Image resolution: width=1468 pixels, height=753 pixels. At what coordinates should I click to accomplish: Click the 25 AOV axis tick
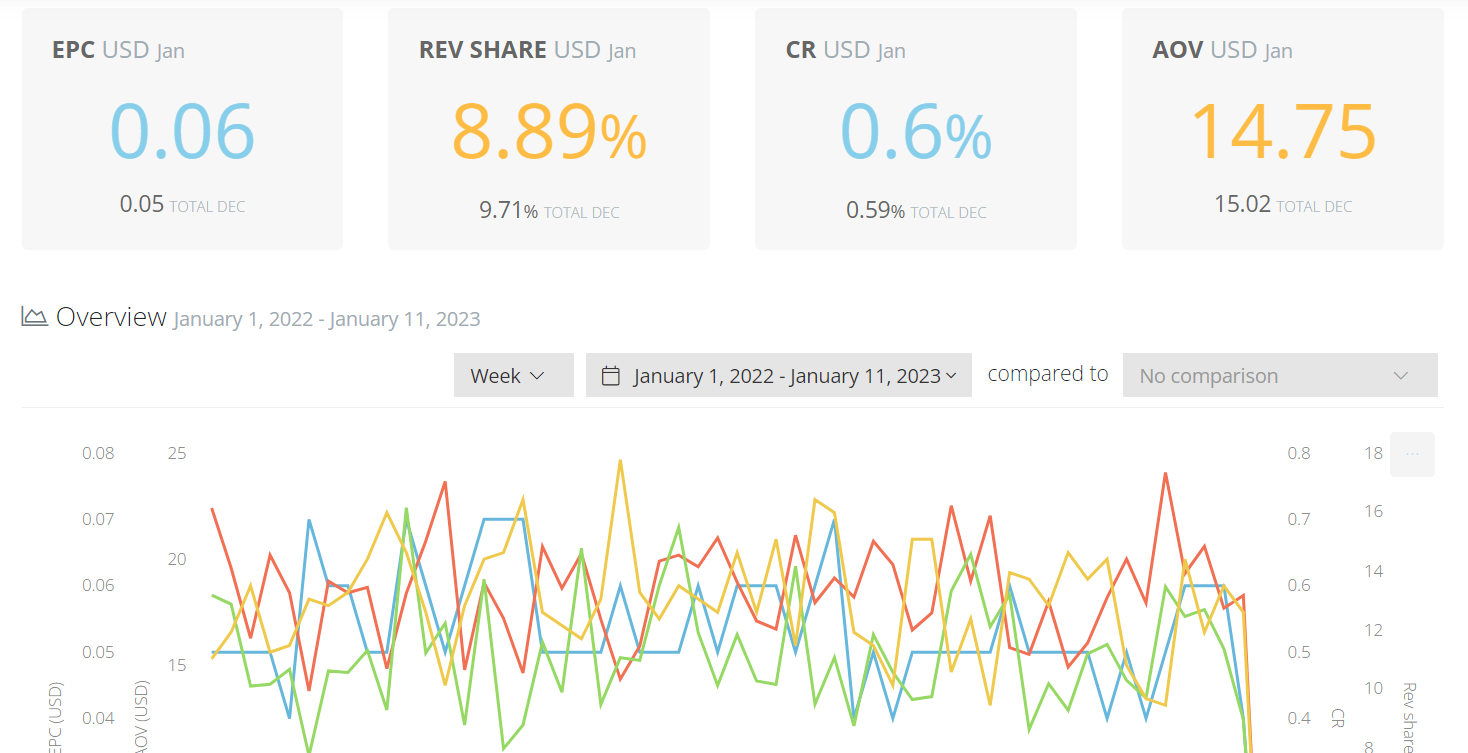tap(177, 453)
